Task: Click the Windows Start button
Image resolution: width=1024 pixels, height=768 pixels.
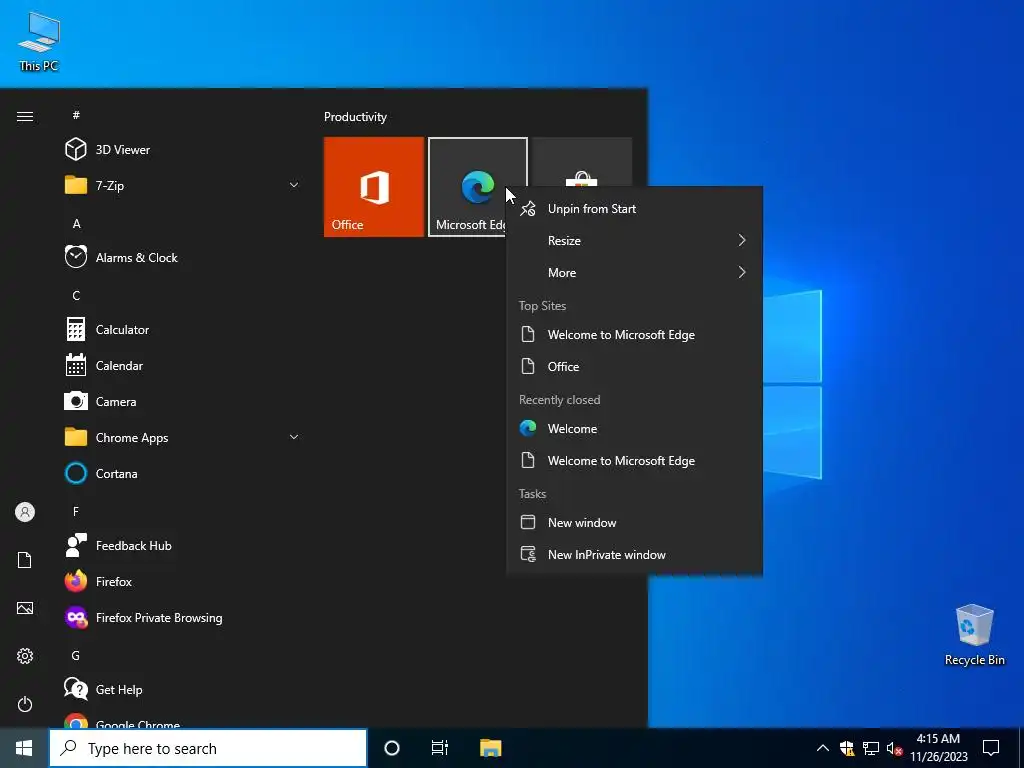Action: click(24, 748)
